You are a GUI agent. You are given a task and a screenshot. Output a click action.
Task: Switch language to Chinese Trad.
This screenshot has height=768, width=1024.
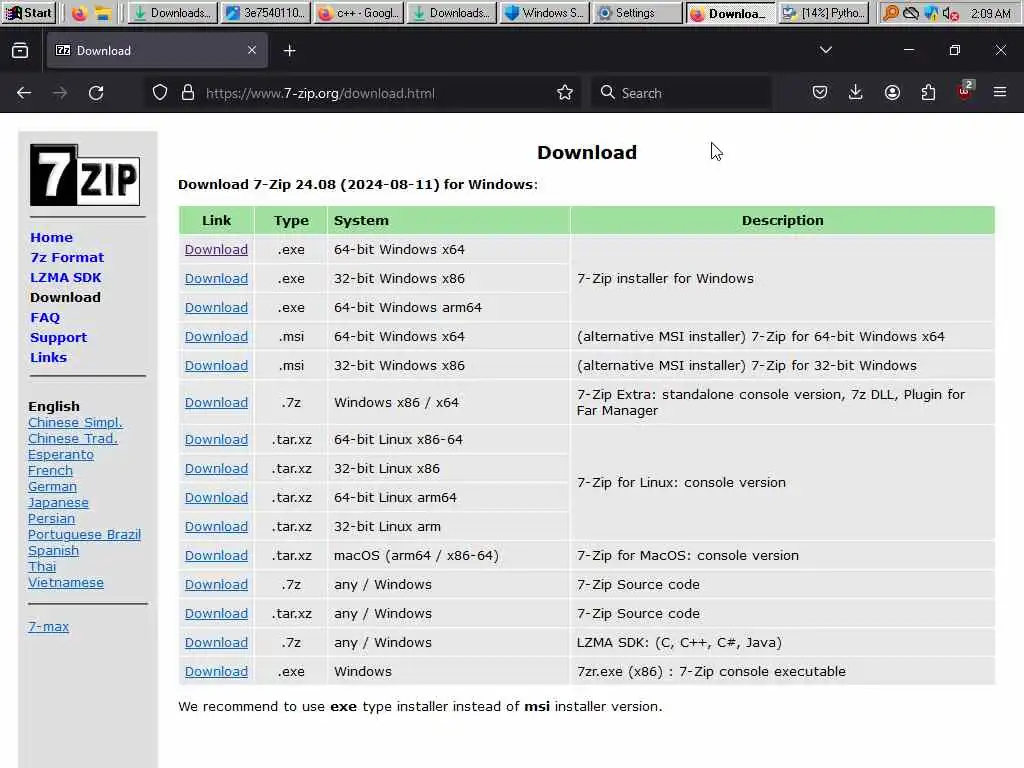click(72, 438)
